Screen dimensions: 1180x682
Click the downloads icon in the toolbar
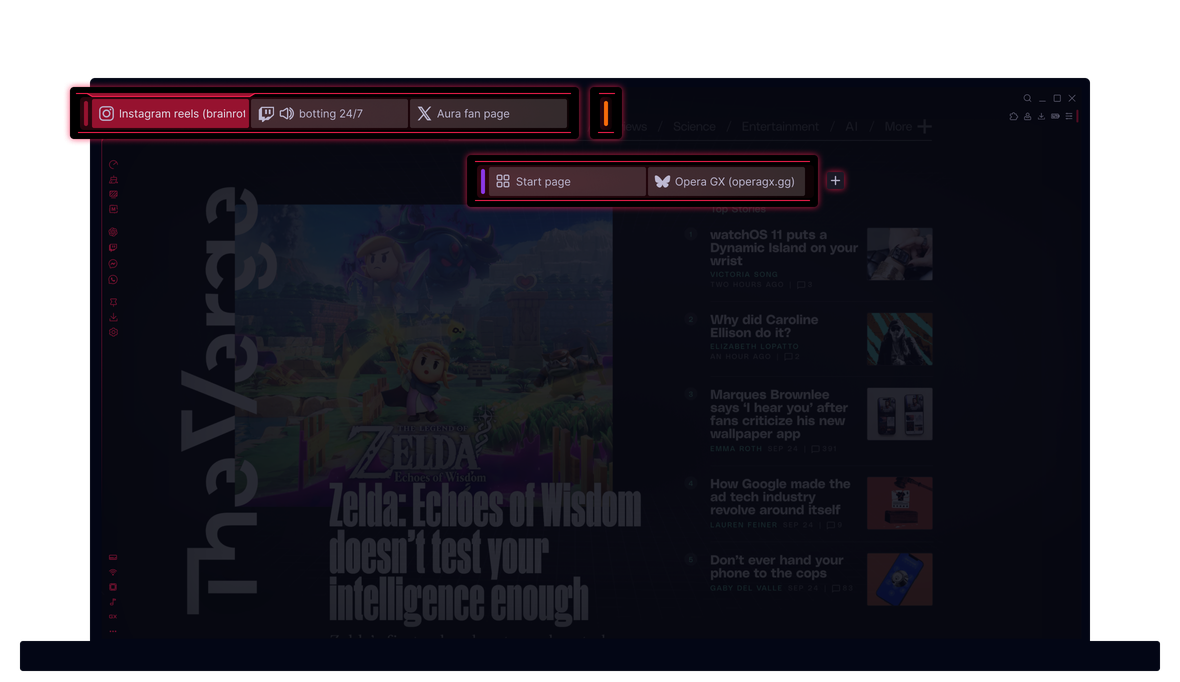[x=1041, y=117]
